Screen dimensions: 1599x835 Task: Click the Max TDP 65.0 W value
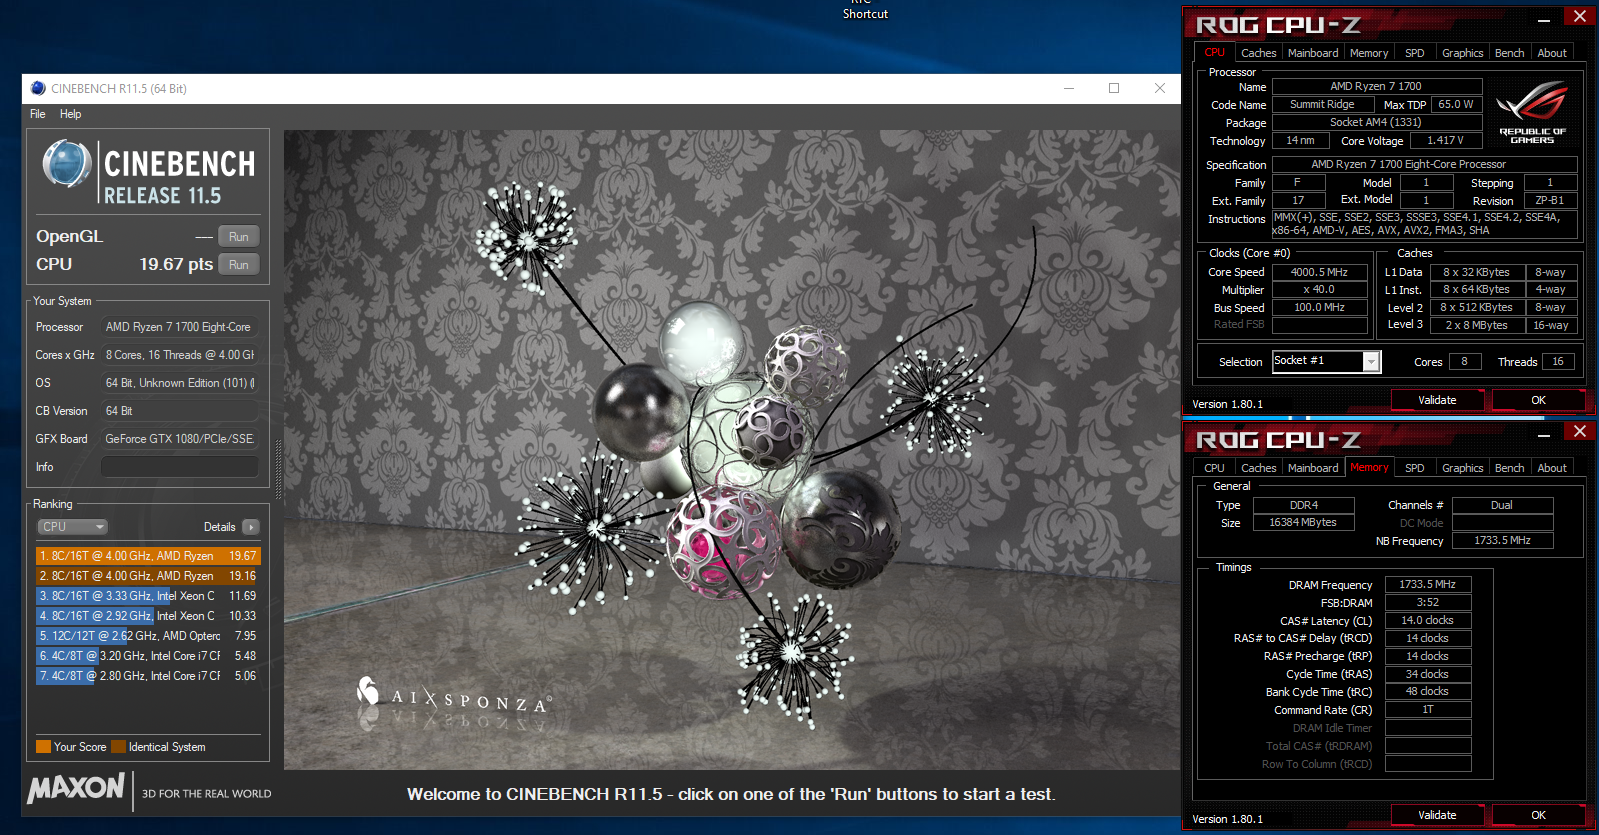point(1455,104)
